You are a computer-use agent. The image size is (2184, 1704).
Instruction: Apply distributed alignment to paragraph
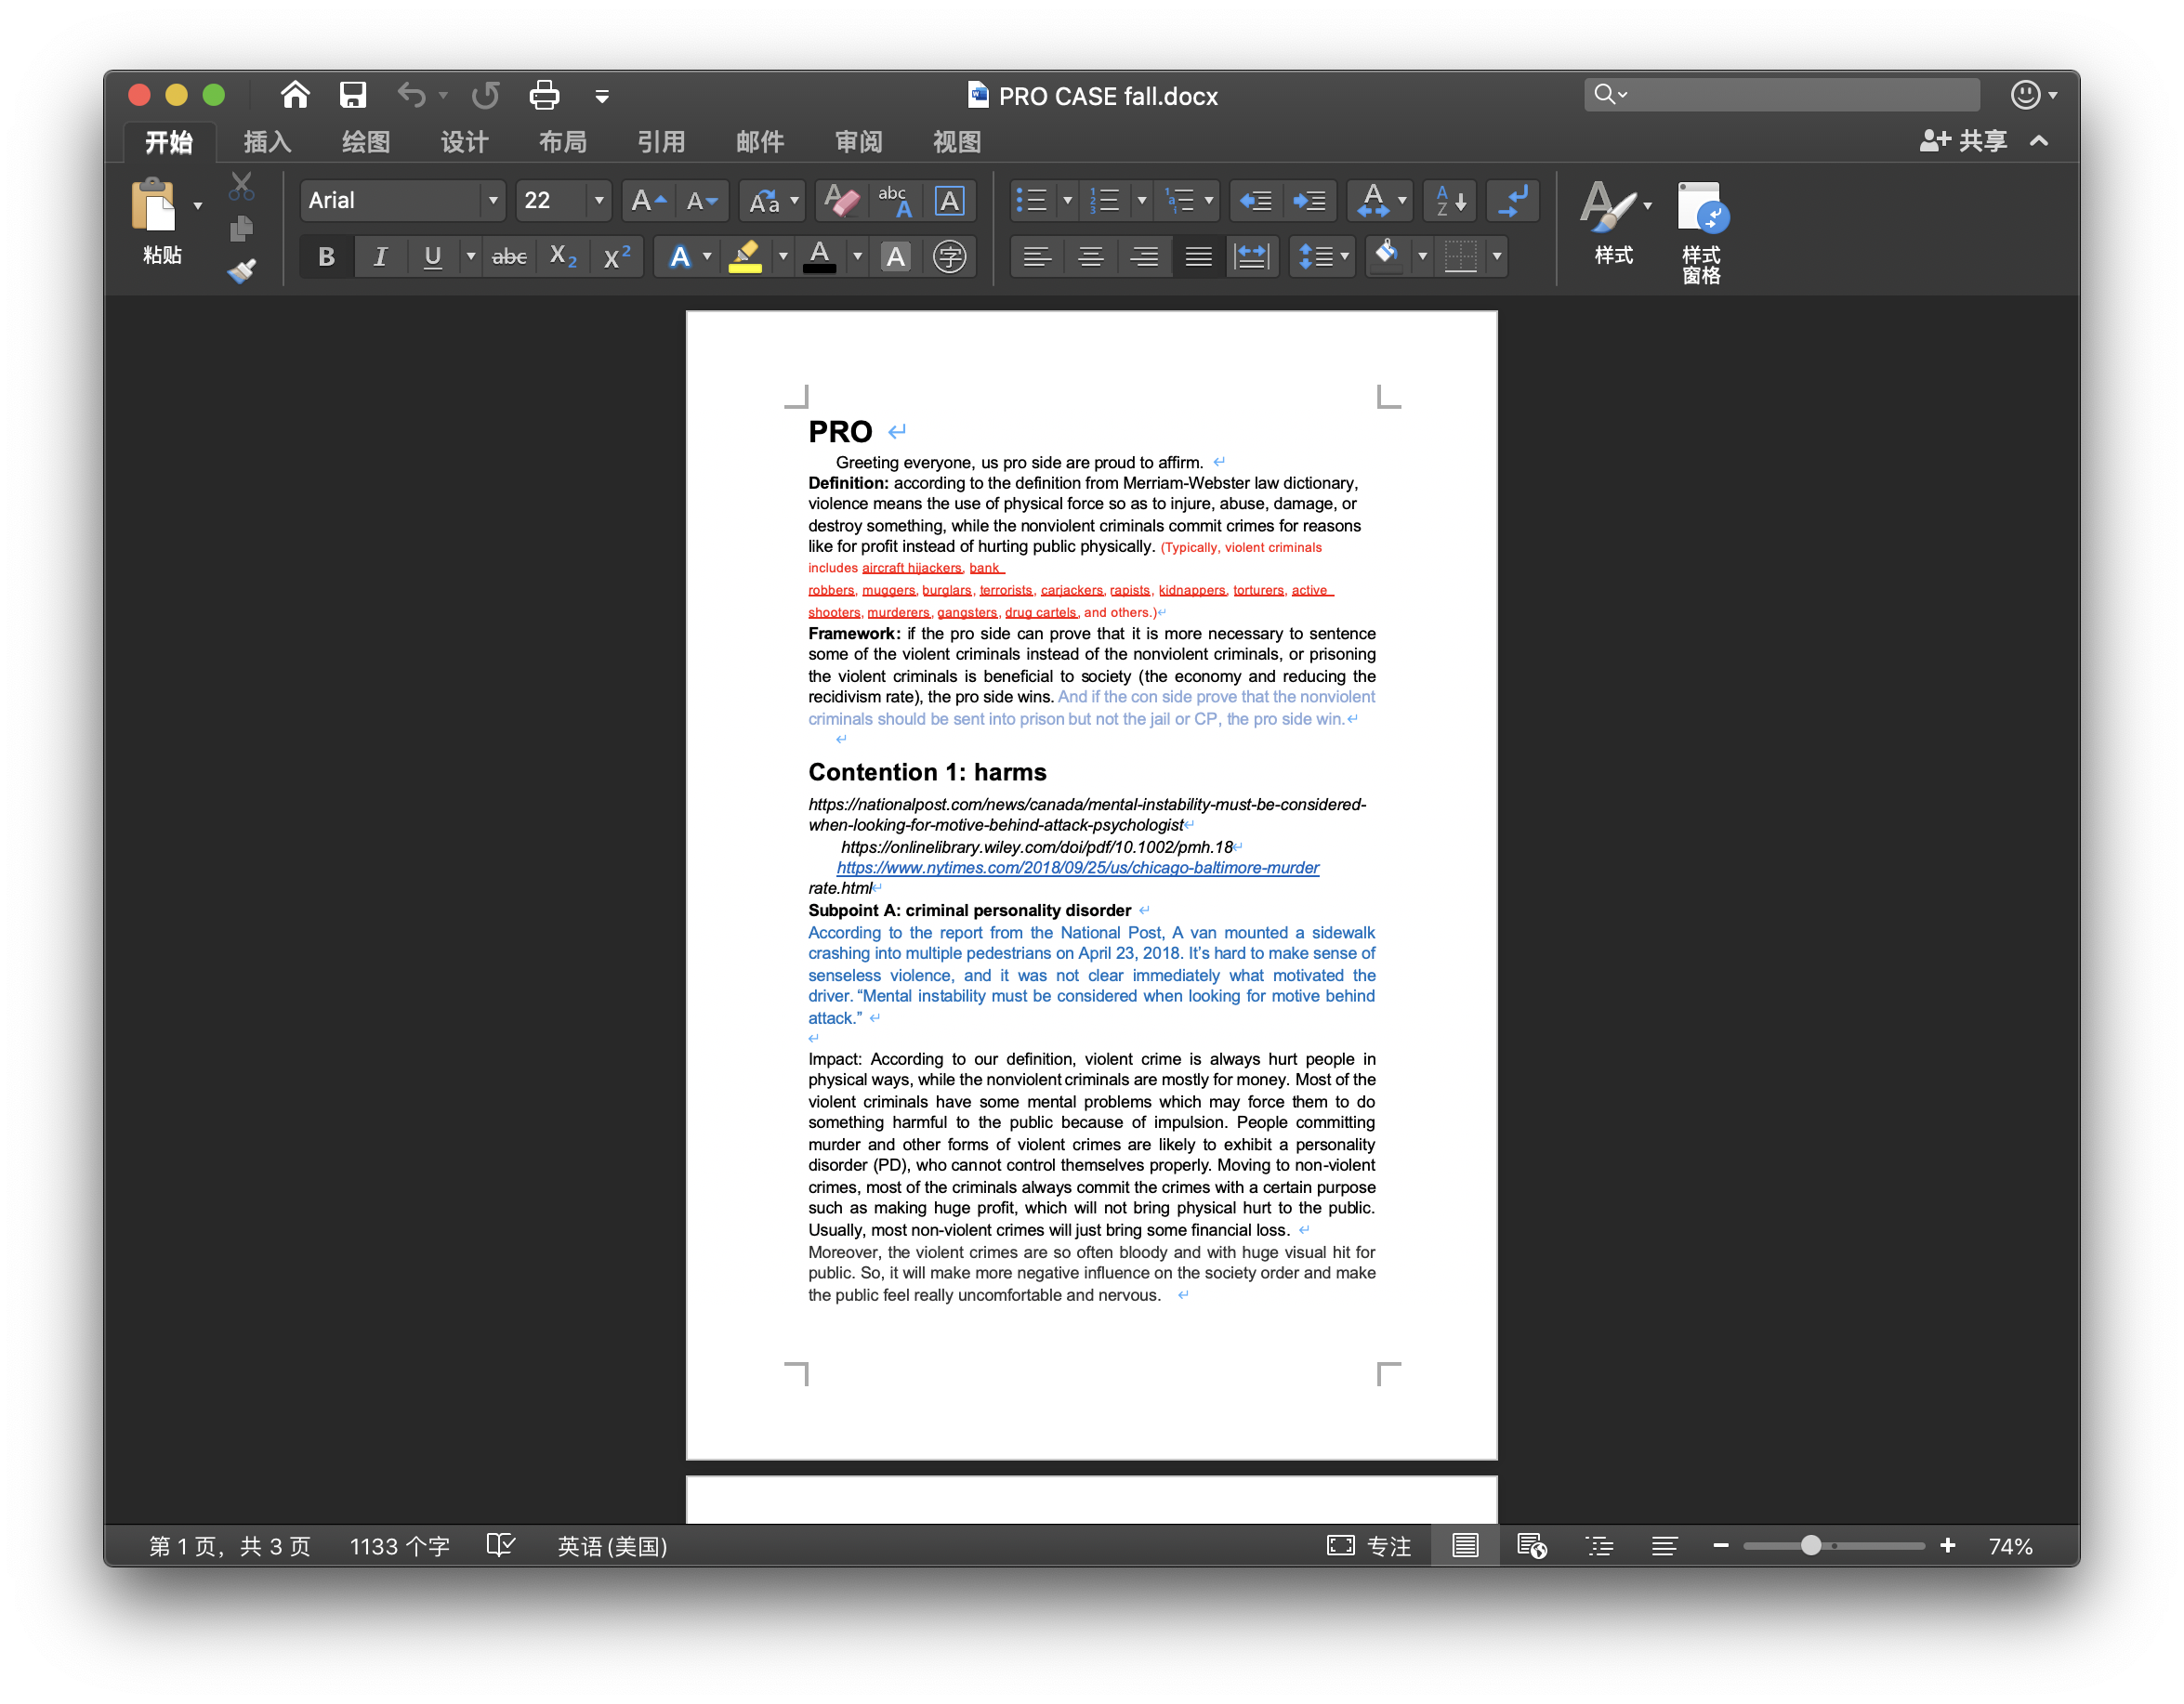point(1252,257)
